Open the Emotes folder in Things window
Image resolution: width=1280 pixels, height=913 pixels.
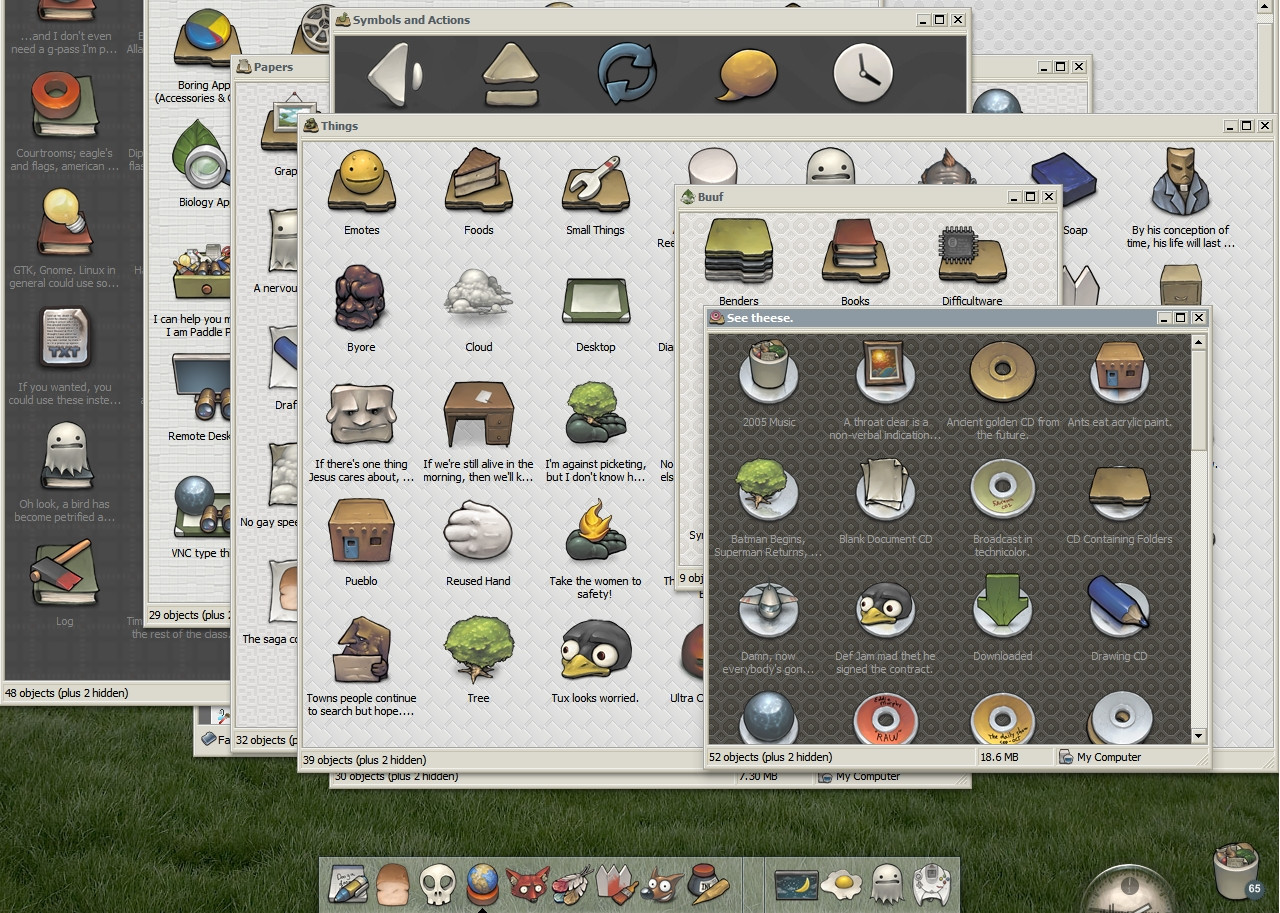tap(361, 182)
